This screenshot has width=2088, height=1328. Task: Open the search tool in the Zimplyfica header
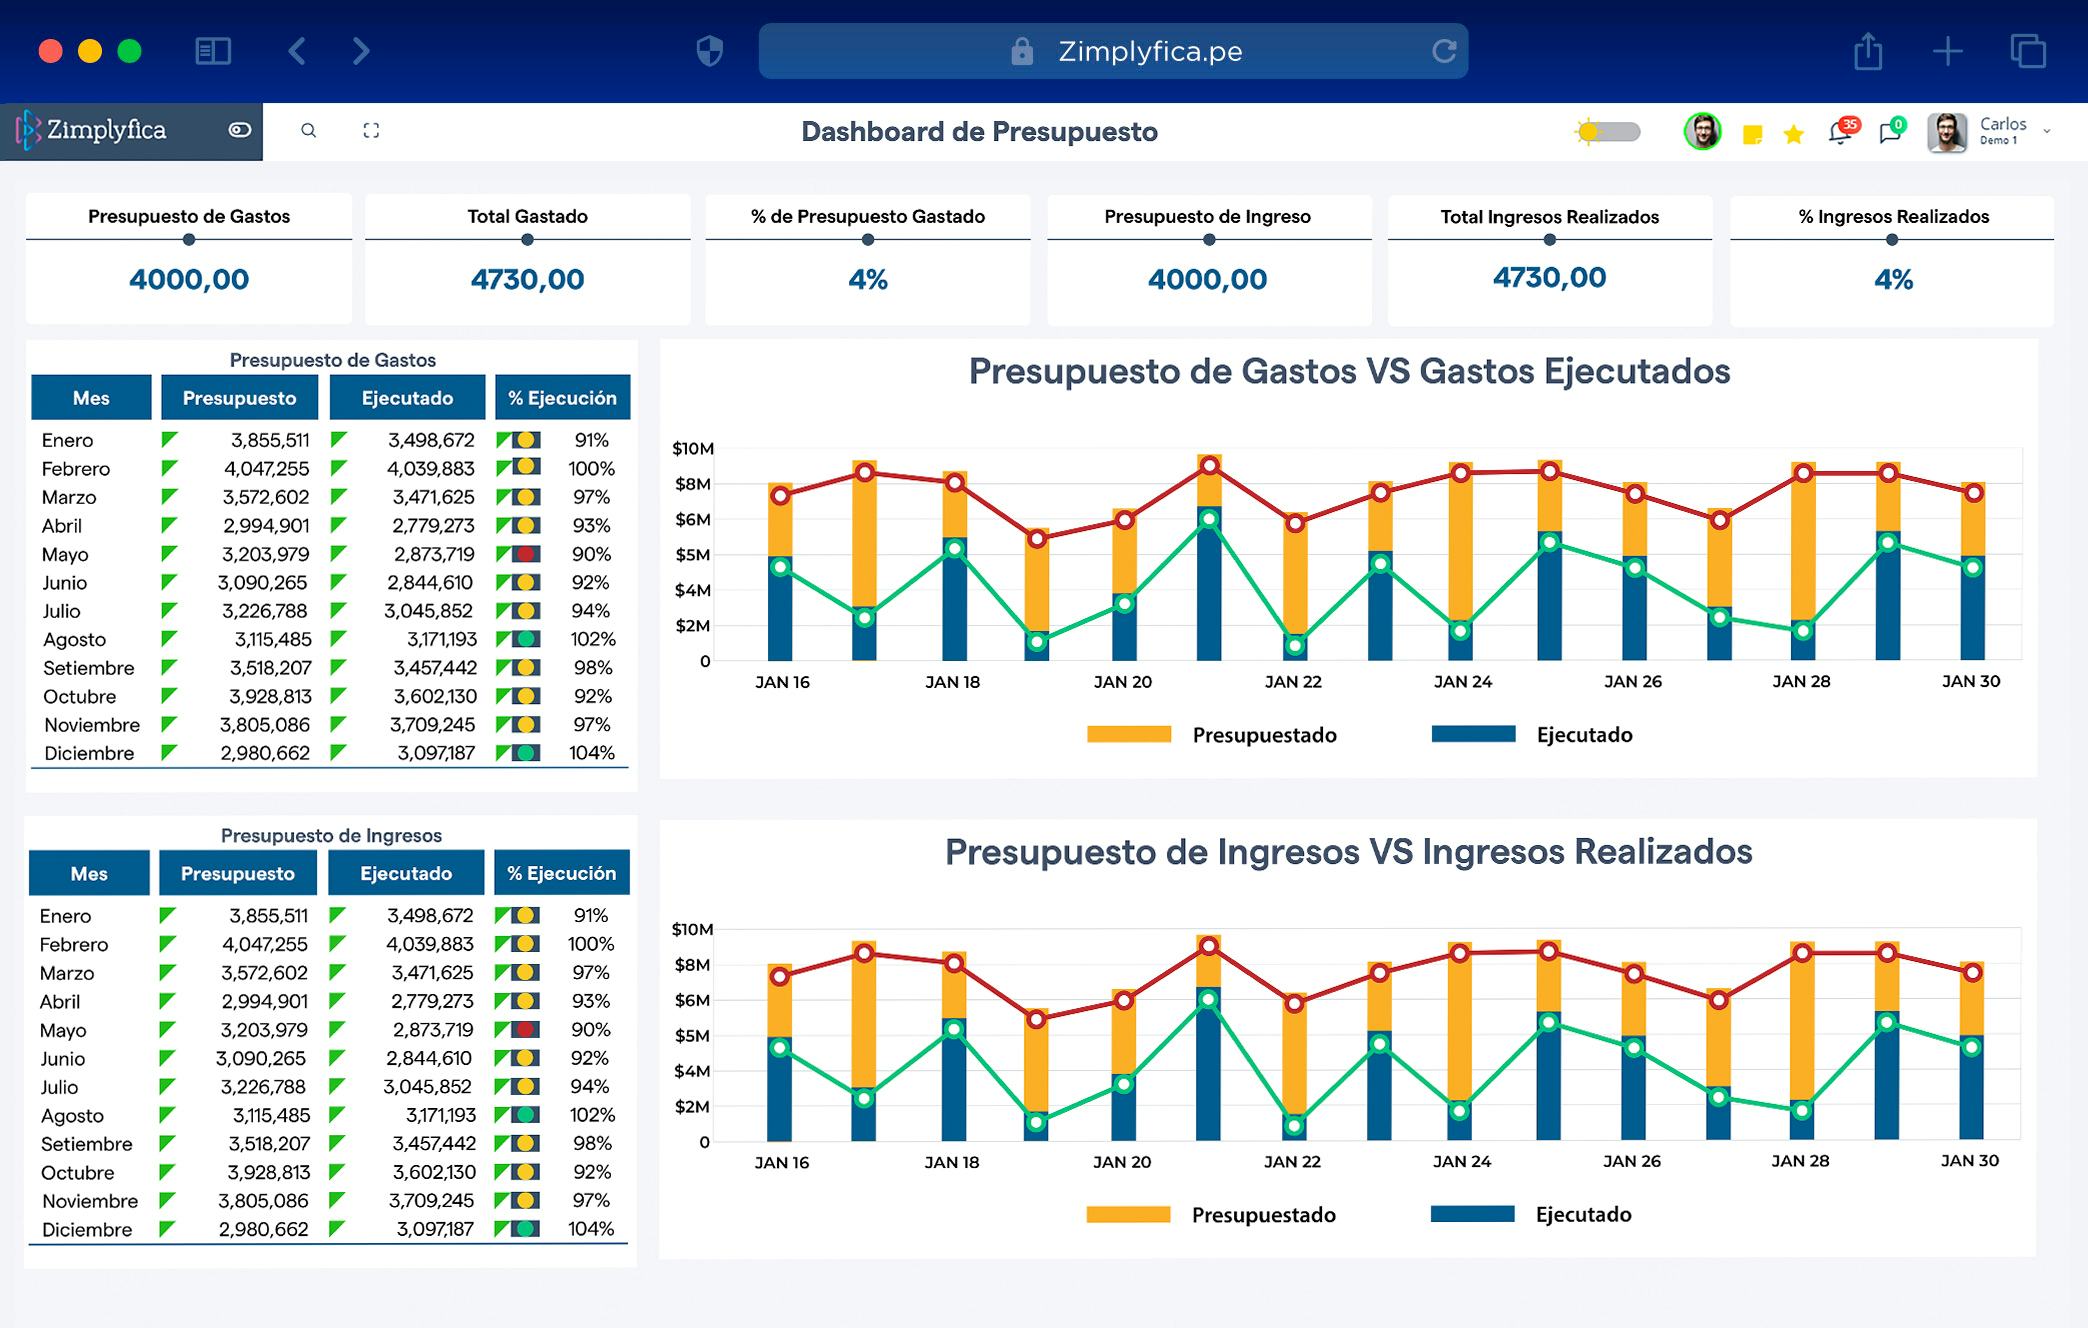point(308,130)
